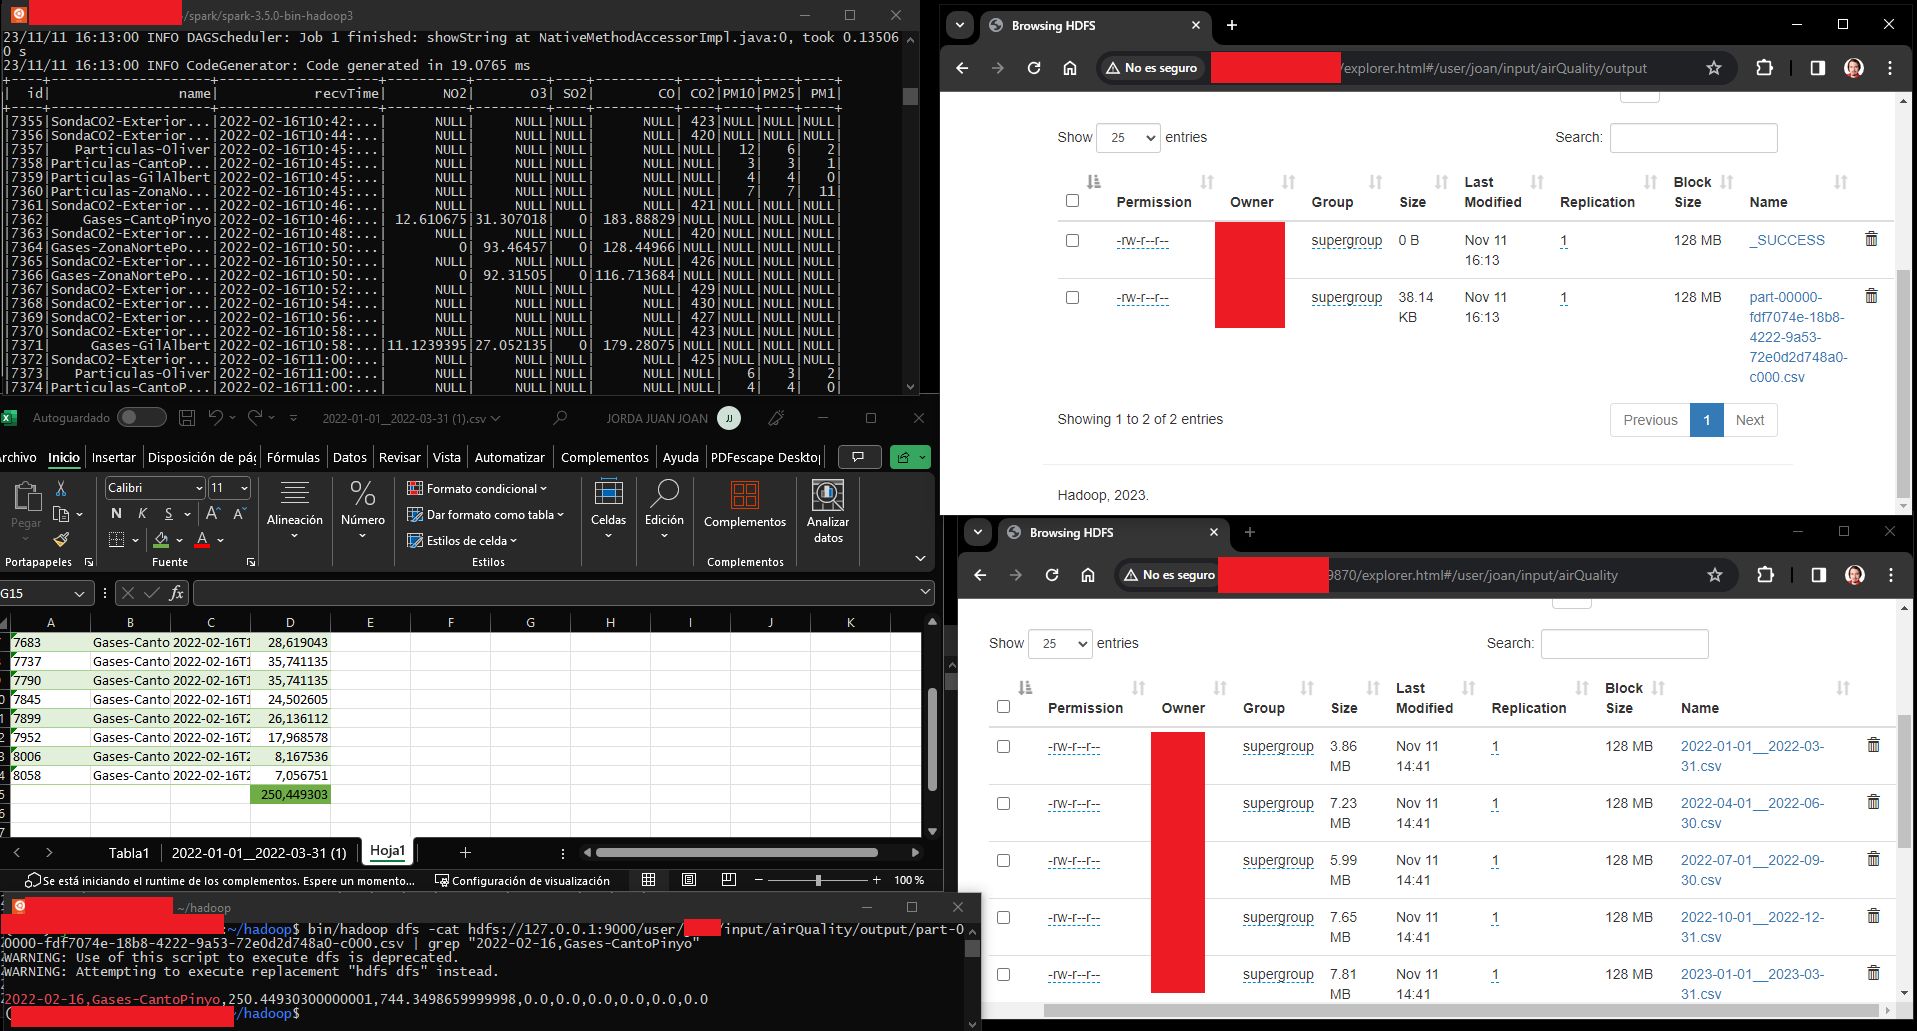Open the Show 25 entries dropdown
The image size is (1917, 1031).
click(1128, 138)
